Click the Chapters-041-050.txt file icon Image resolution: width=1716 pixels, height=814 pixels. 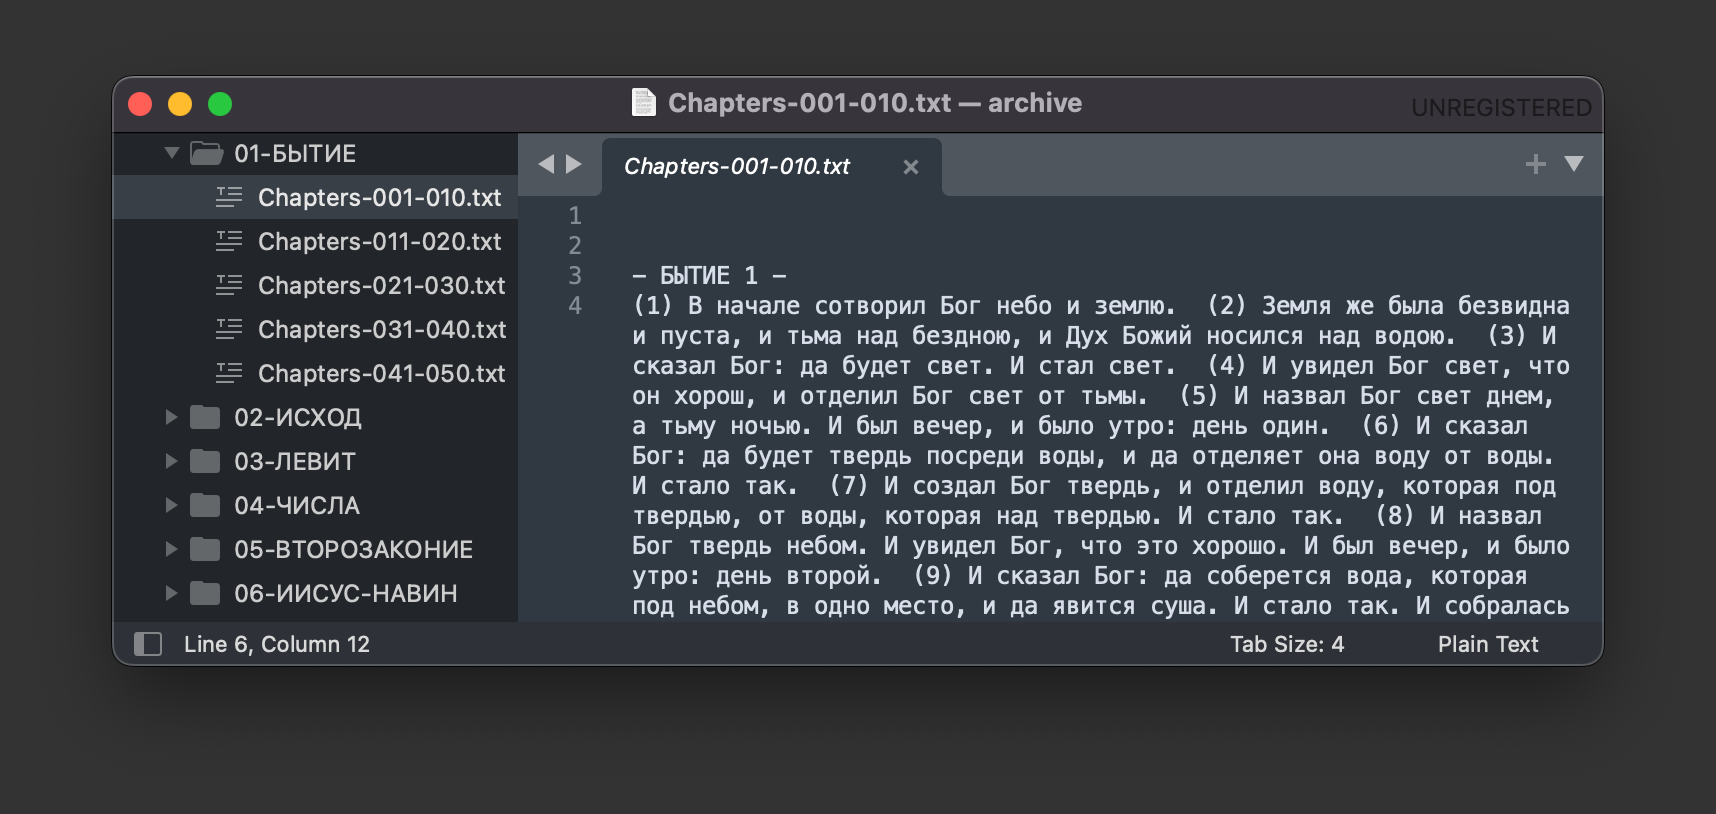click(229, 373)
